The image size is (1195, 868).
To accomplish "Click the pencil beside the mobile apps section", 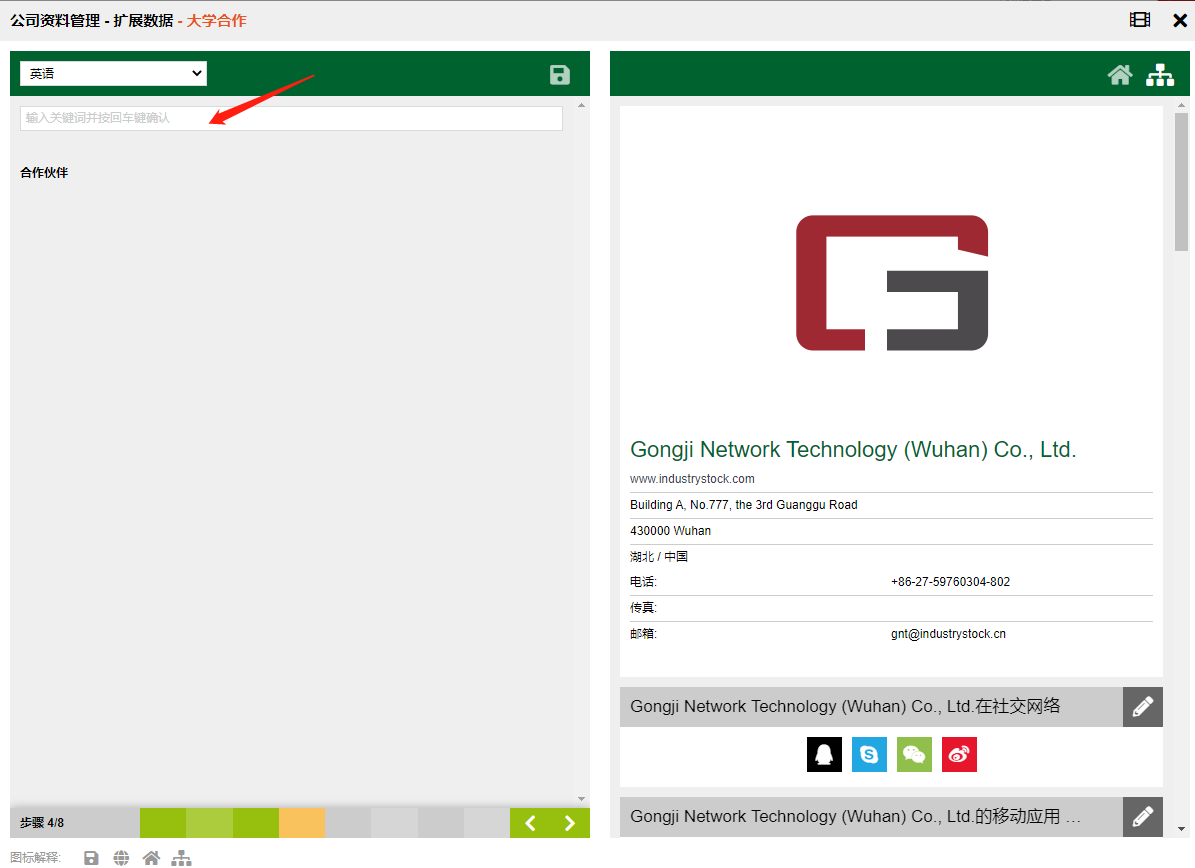I will click(1142, 817).
